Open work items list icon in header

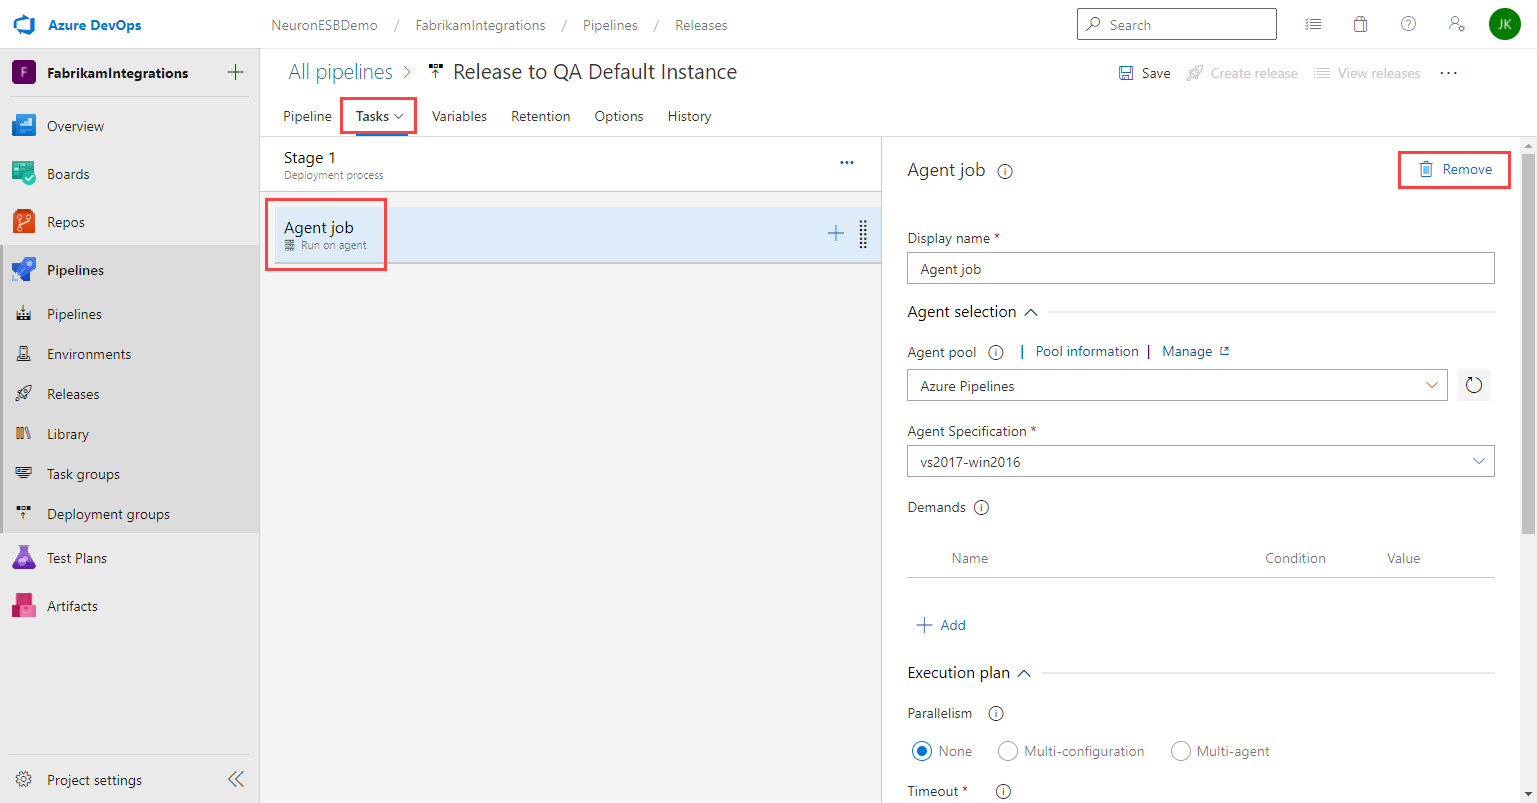[1313, 25]
